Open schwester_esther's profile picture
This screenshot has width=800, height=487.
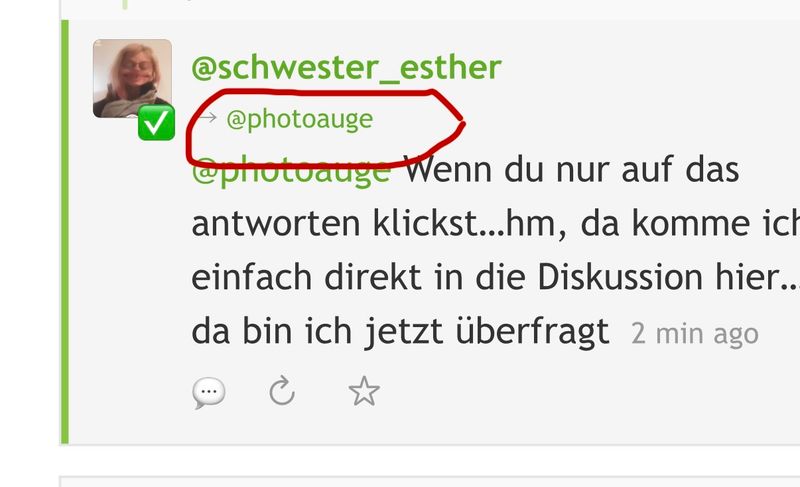point(132,79)
